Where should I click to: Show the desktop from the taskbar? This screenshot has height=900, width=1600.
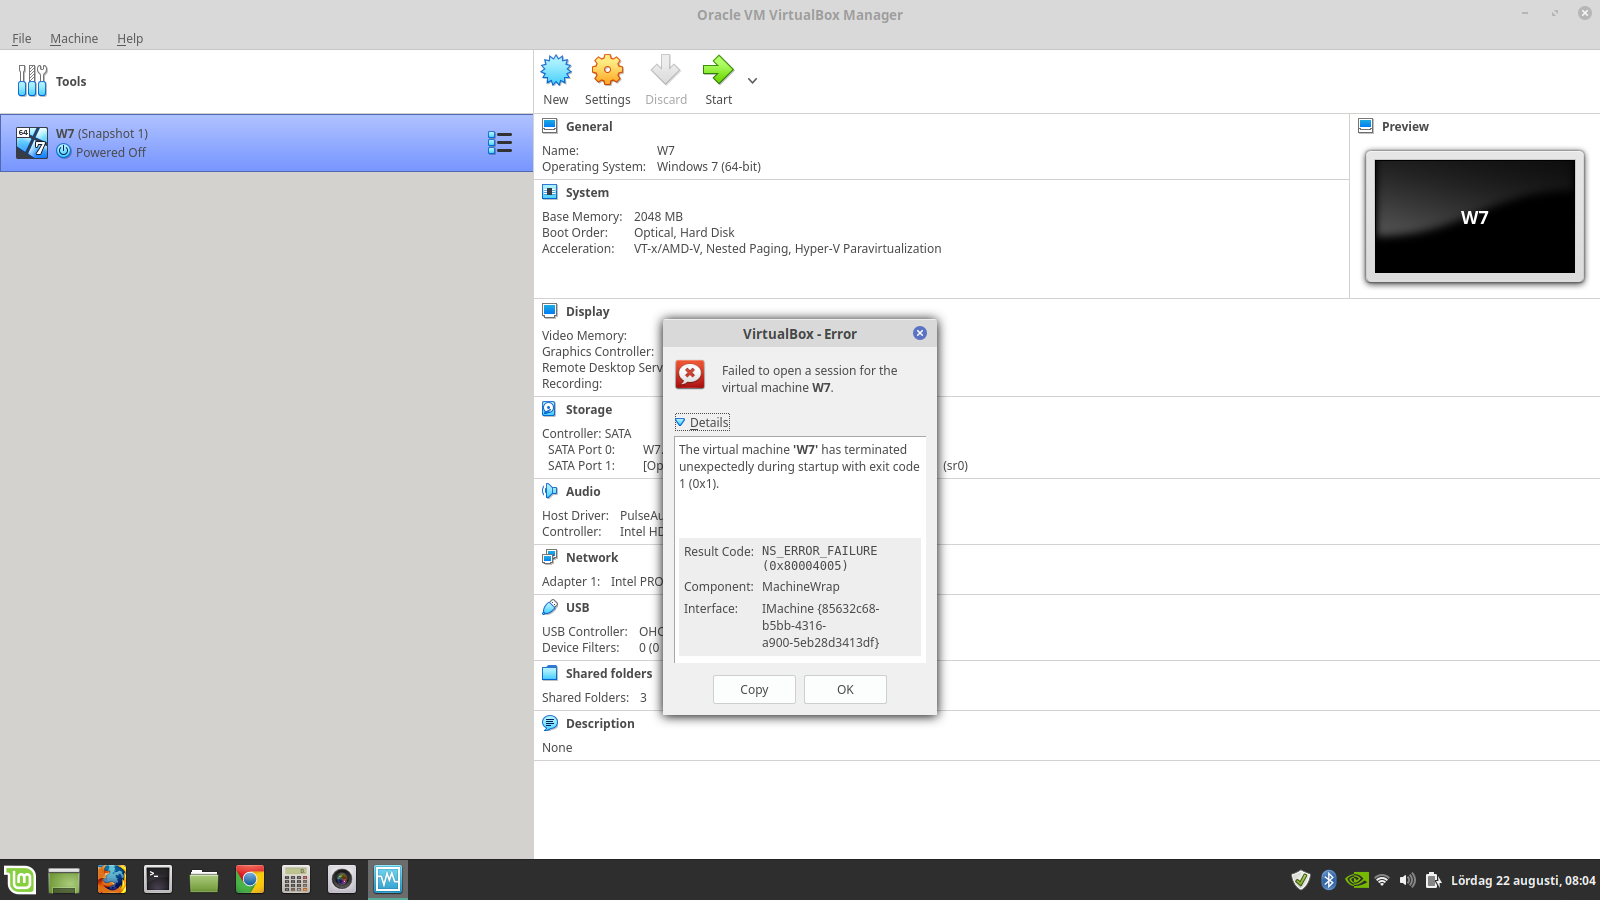click(64, 880)
